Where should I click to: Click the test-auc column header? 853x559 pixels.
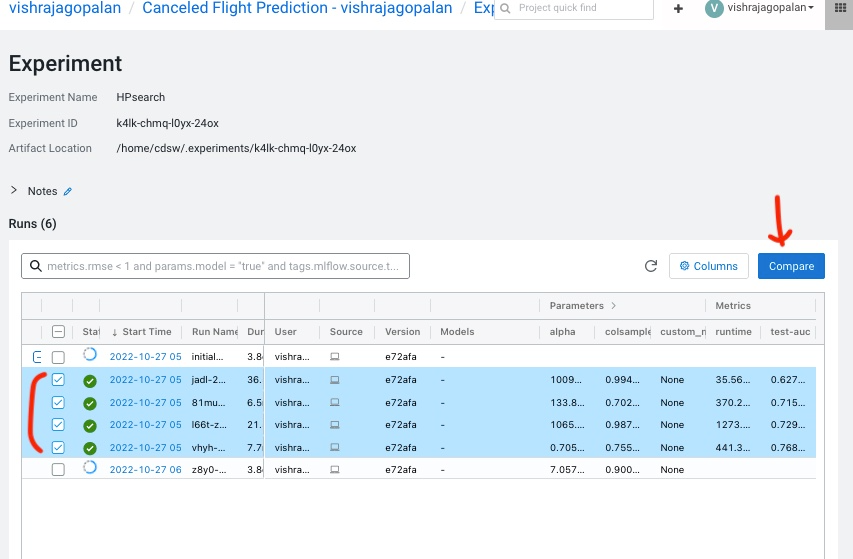click(x=790, y=332)
